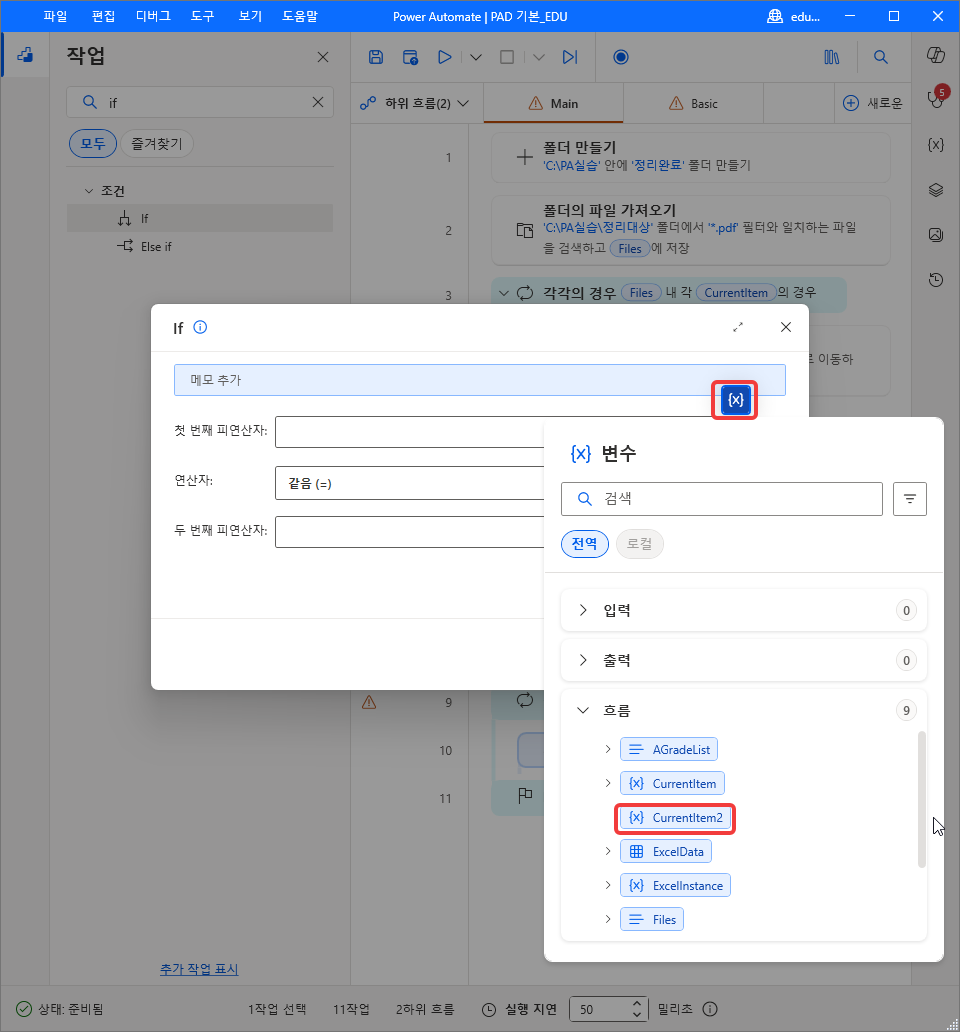Switch to the Basic subflow tab
Image resolution: width=960 pixels, height=1032 pixels.
[693, 103]
